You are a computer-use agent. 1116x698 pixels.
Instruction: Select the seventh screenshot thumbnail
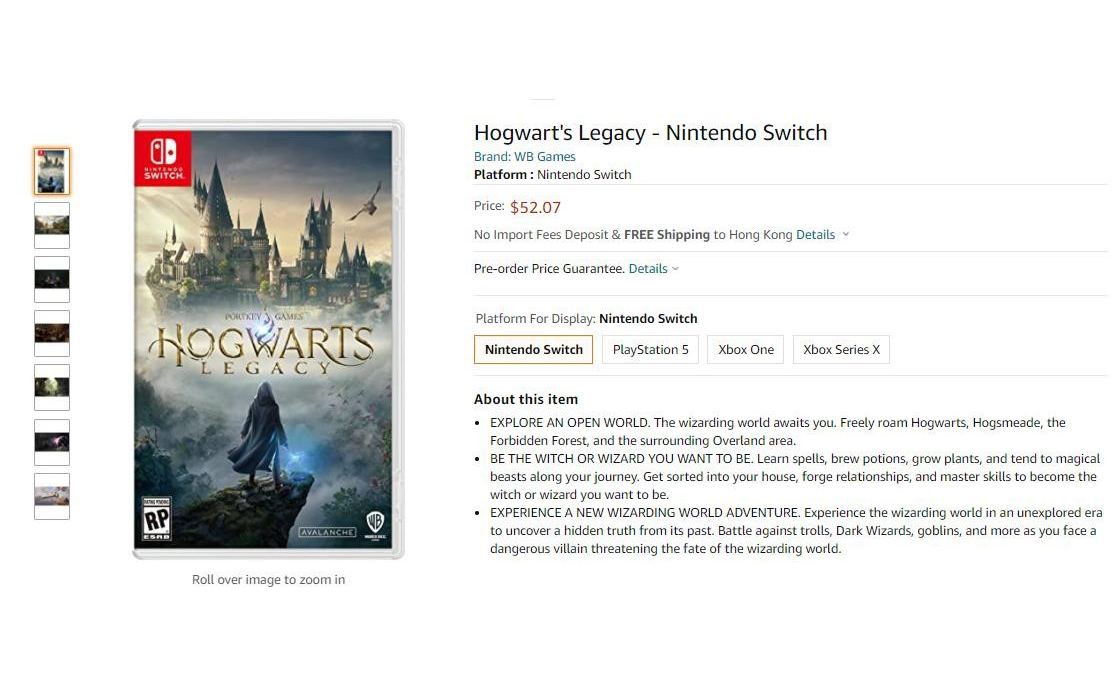pyautogui.click(x=52, y=497)
